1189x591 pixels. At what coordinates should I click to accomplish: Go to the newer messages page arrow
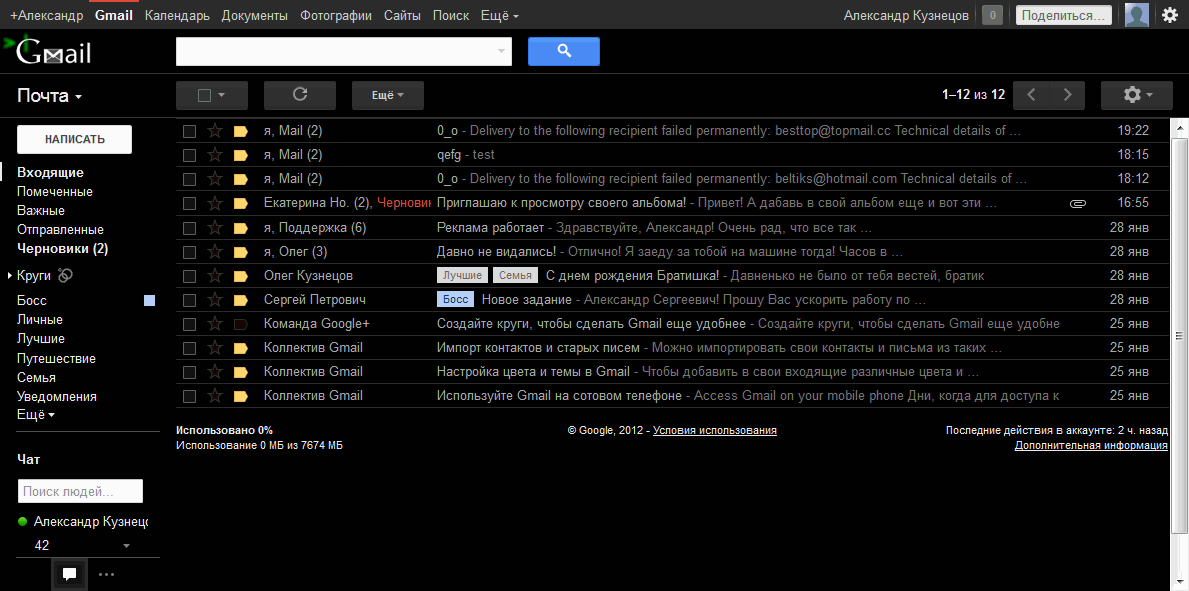point(1031,95)
